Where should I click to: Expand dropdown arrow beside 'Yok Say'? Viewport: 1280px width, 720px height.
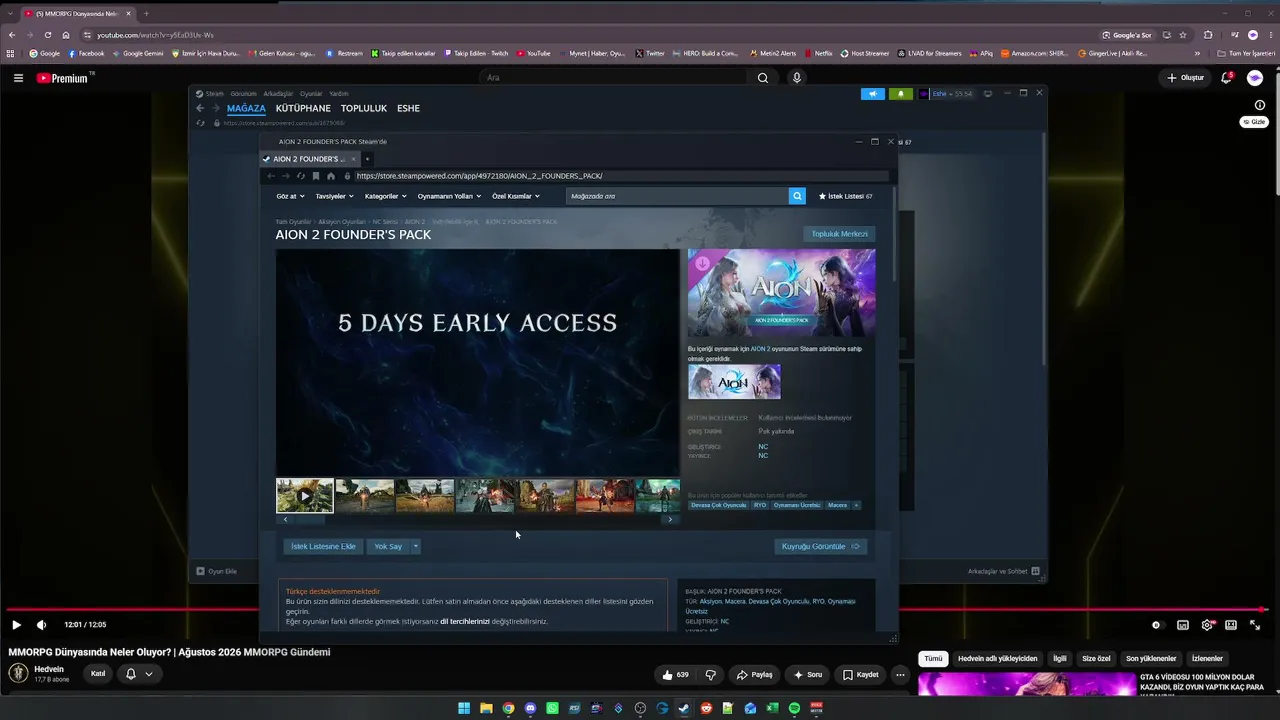pos(416,547)
